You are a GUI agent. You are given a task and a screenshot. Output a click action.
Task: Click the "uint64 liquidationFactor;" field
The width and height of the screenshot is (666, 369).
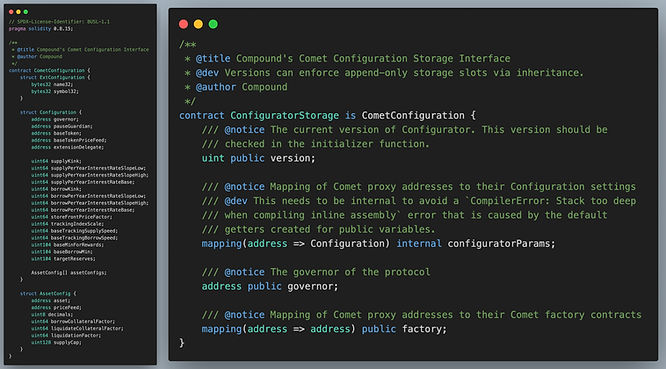pyautogui.click(x=66, y=335)
